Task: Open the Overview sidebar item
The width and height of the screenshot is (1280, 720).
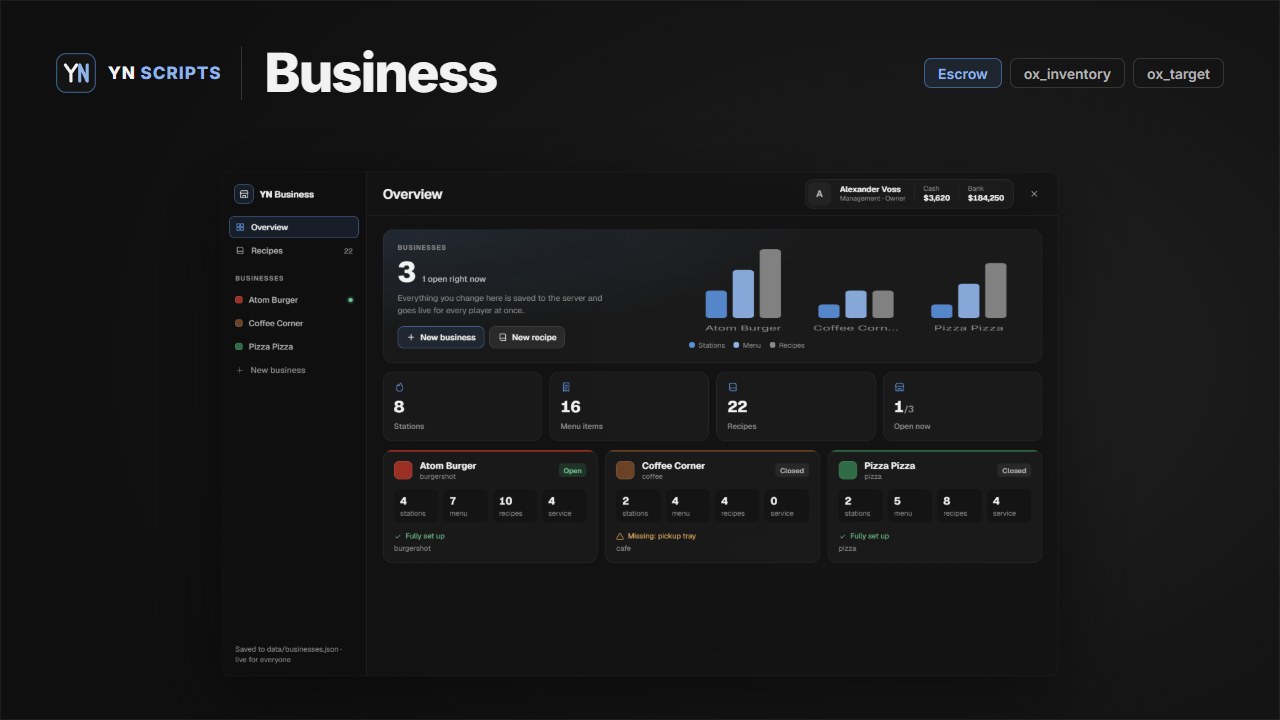Action: point(294,227)
